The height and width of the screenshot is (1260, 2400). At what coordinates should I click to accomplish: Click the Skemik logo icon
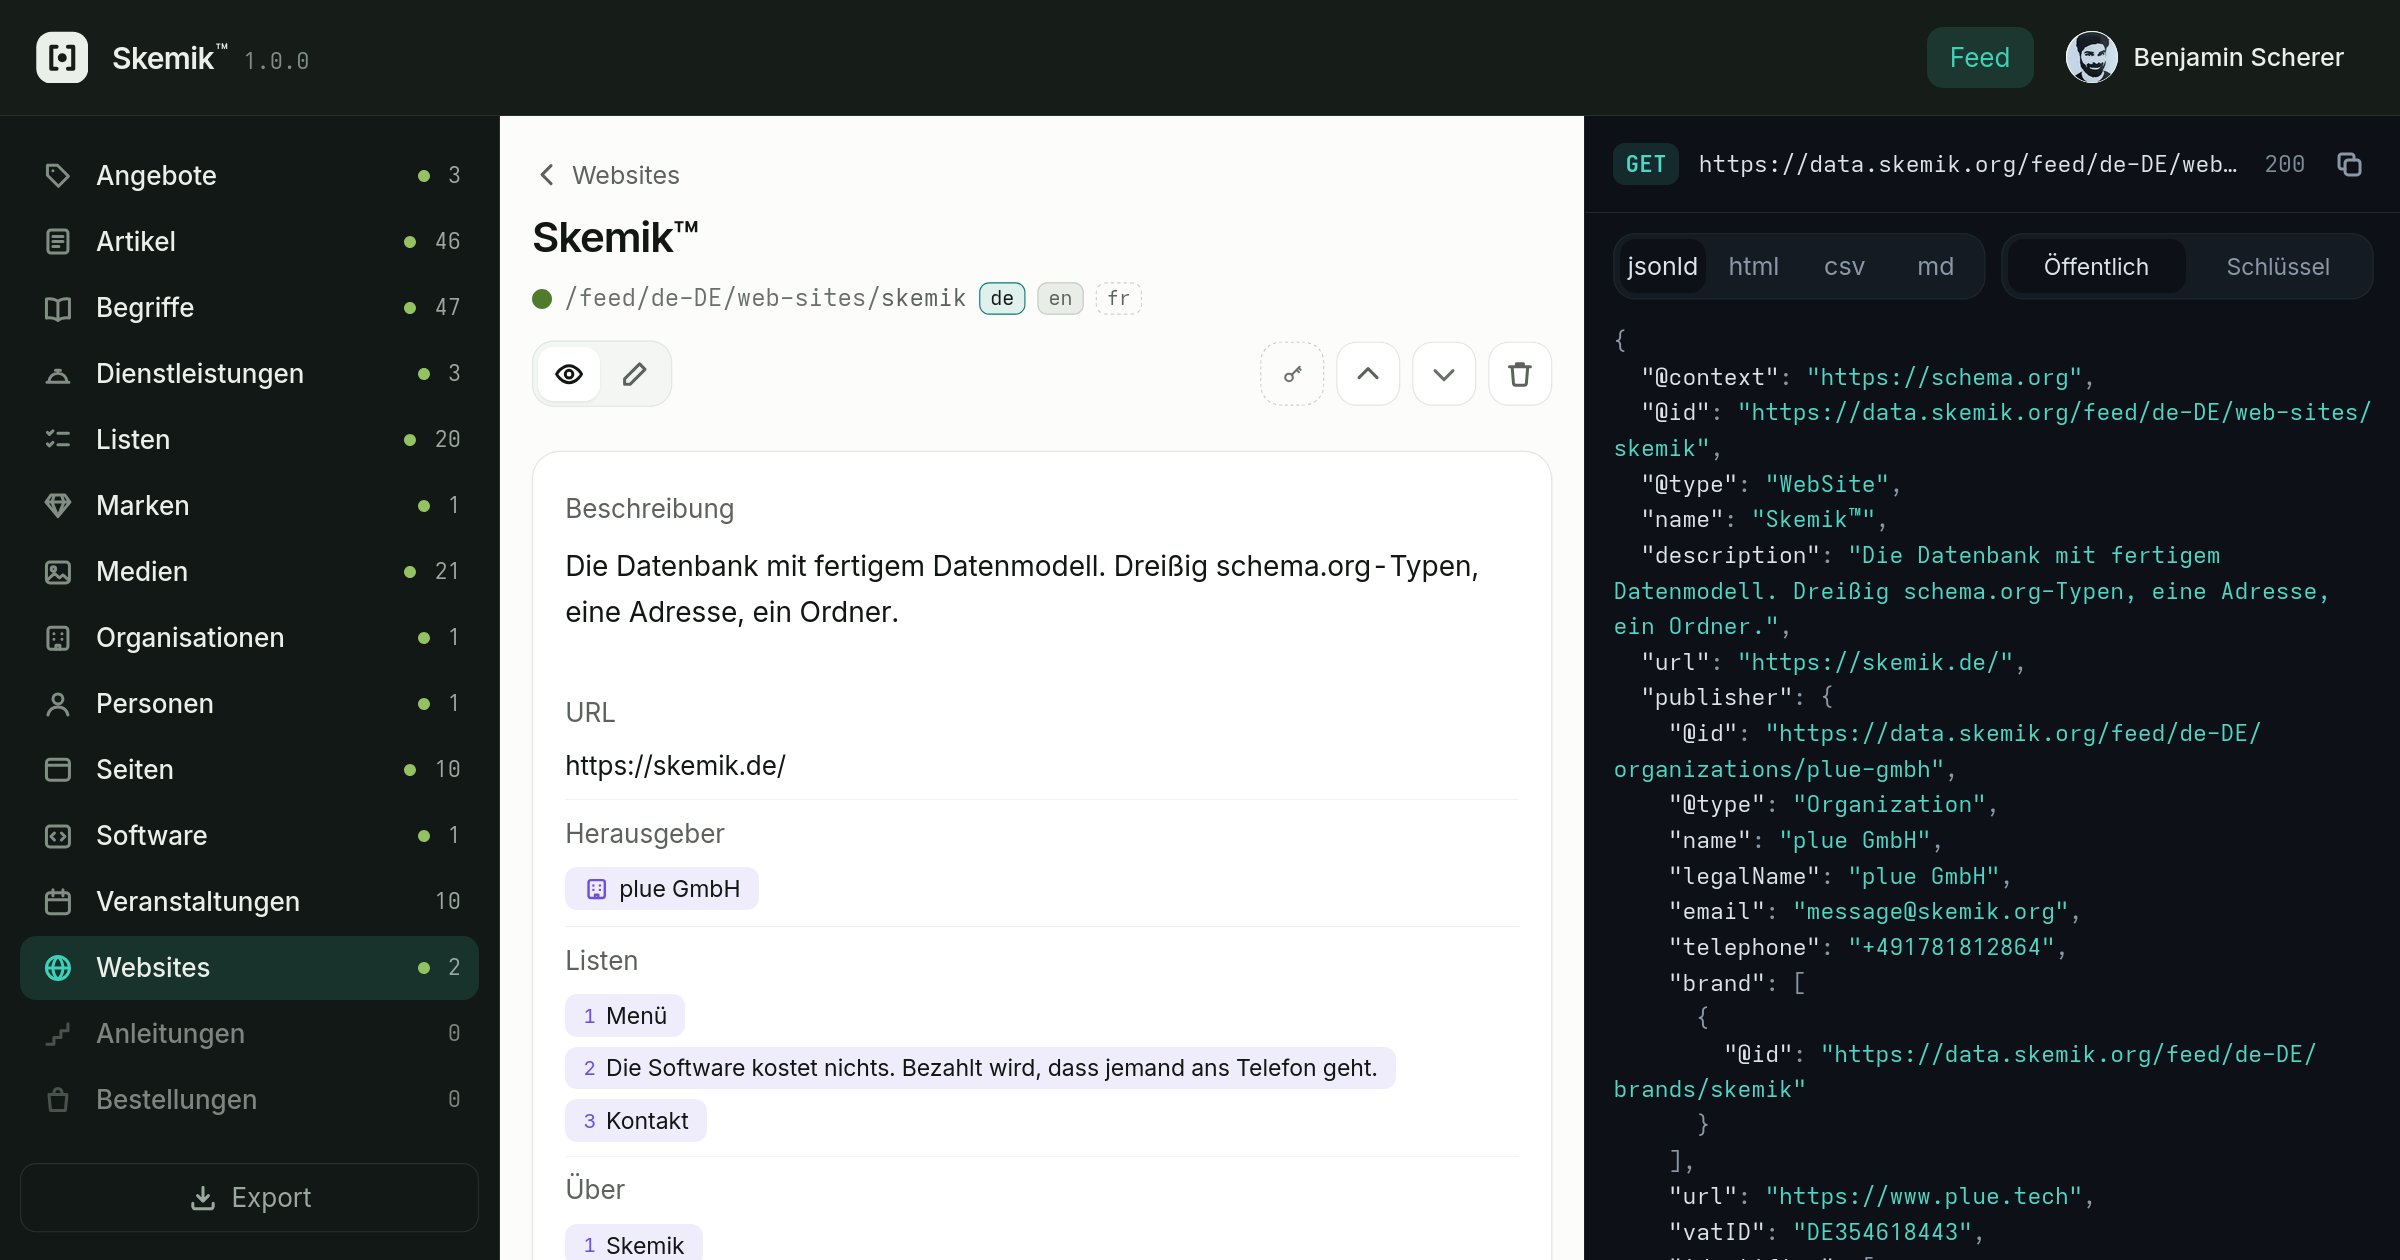coord(62,57)
